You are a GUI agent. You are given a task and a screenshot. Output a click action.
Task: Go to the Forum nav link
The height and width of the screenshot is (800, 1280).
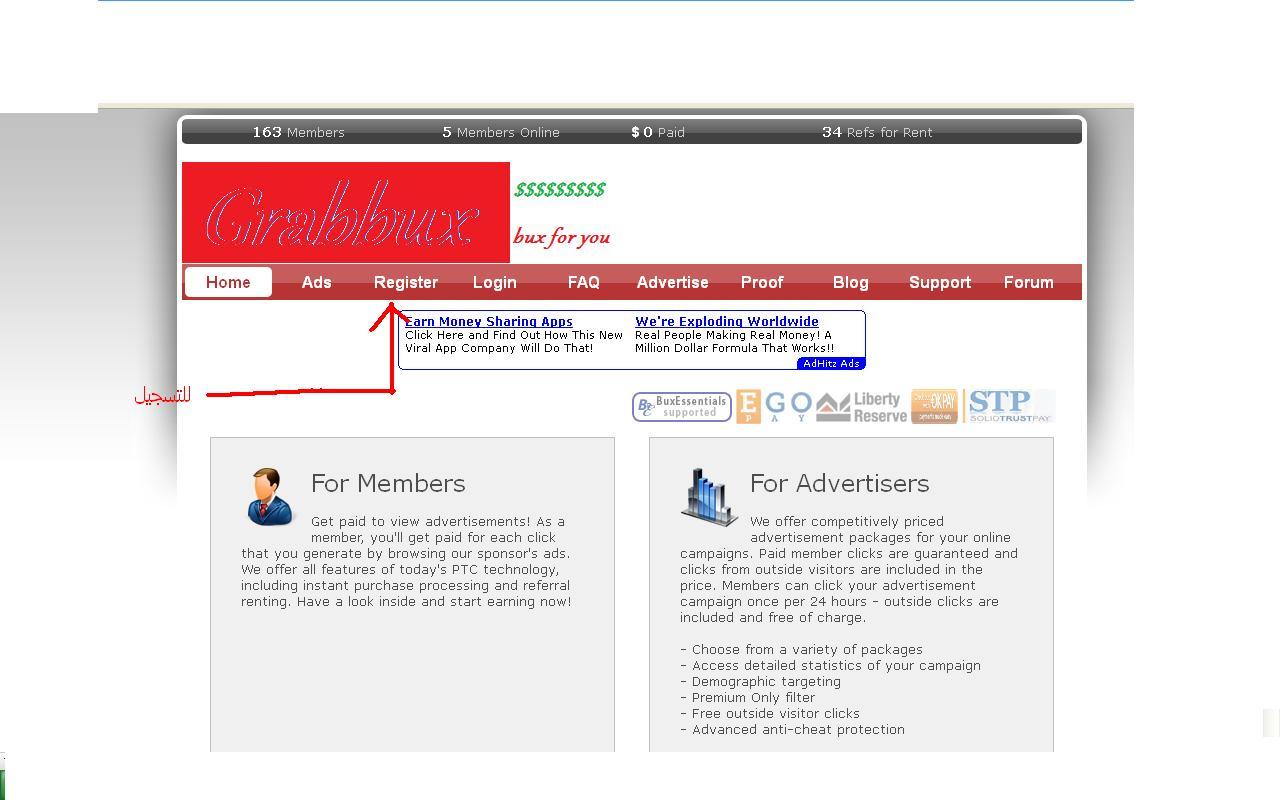(x=1028, y=282)
